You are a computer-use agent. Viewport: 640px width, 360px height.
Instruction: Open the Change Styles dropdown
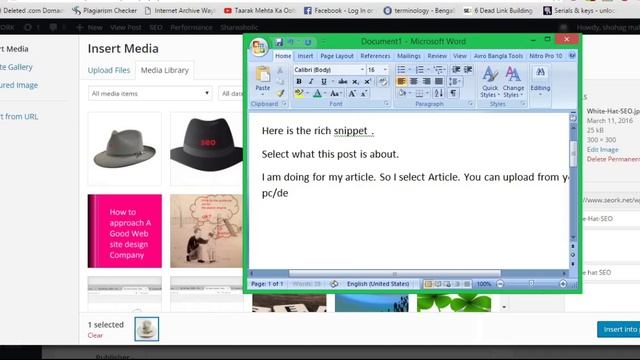click(513, 83)
